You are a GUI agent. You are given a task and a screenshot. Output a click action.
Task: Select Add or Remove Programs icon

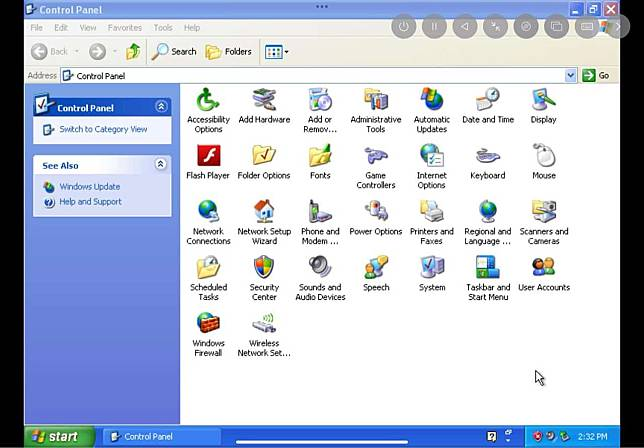320,110
